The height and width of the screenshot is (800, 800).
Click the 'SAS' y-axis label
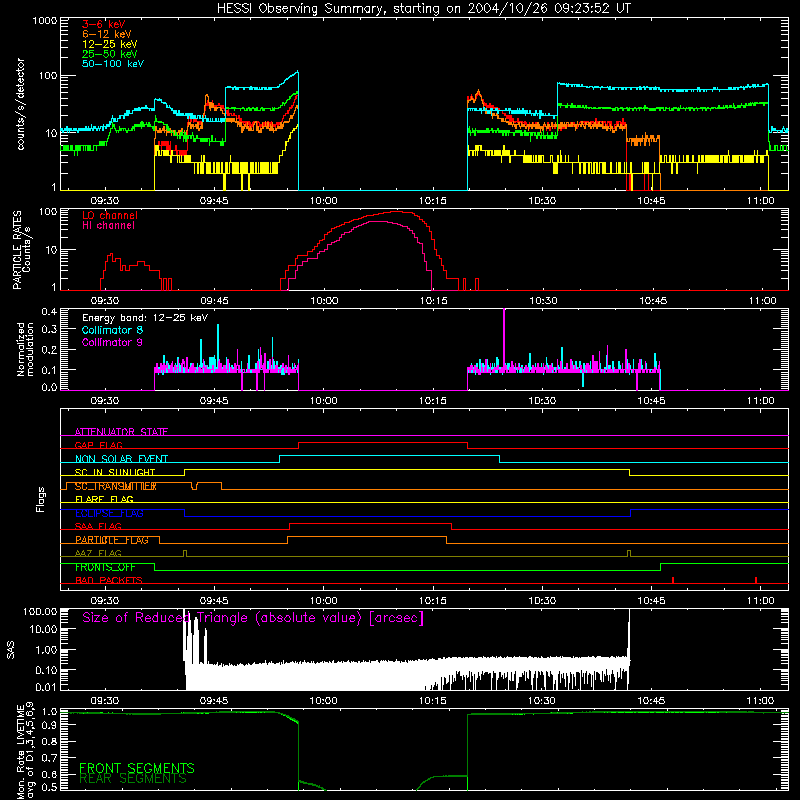tap(10, 649)
